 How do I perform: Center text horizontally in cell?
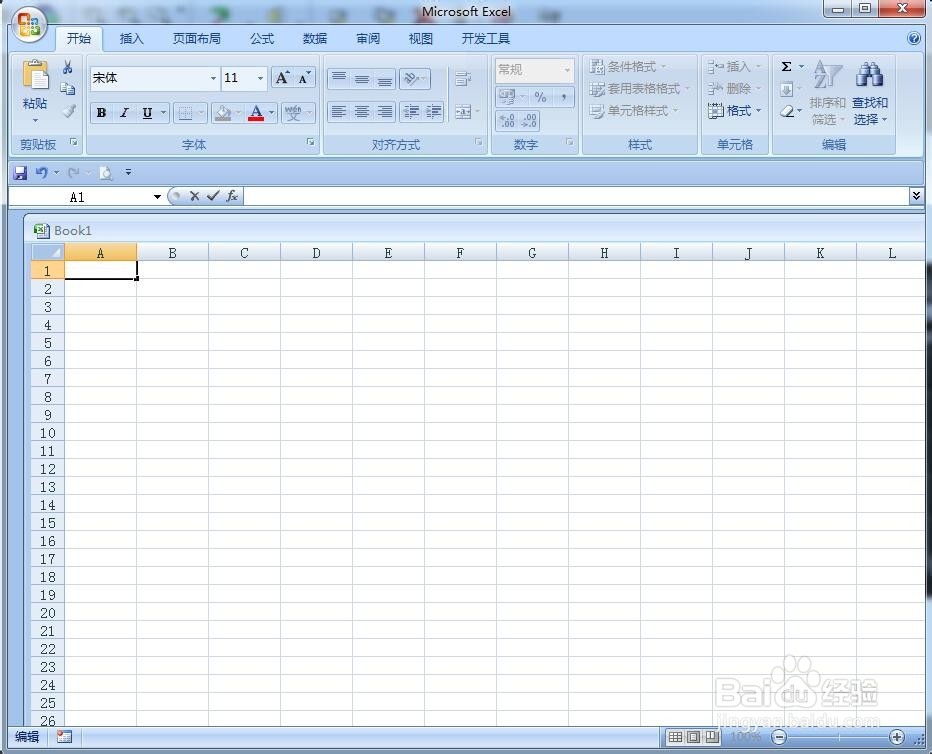pos(361,112)
